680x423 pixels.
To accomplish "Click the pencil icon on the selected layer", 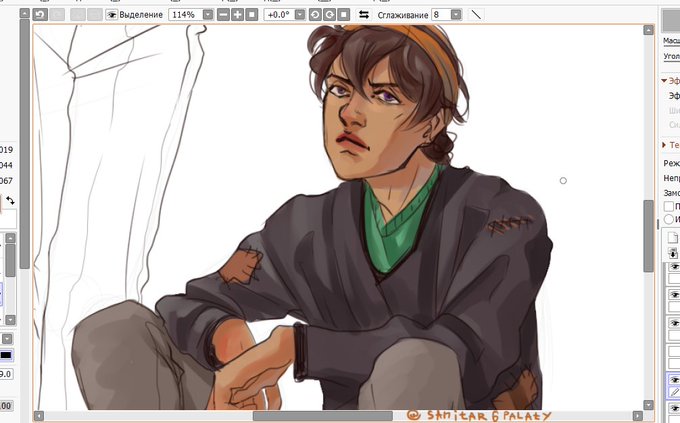I will click(x=674, y=392).
